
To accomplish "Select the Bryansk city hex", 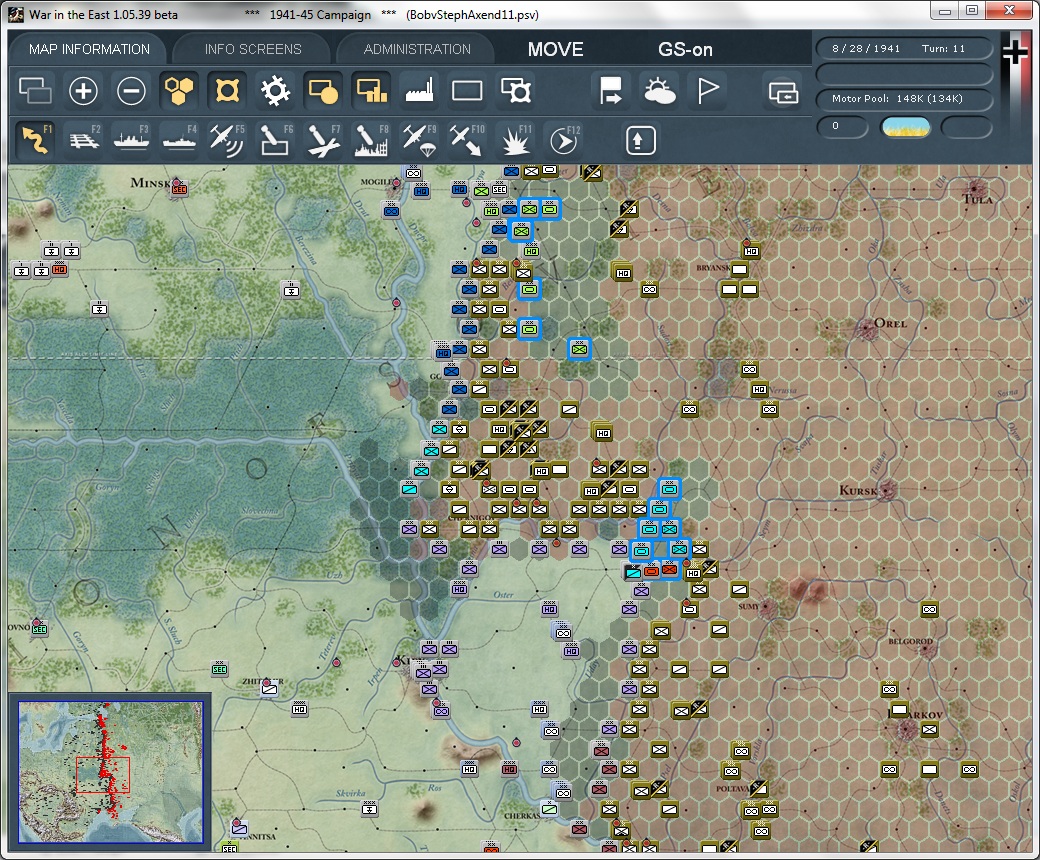I will (x=738, y=269).
